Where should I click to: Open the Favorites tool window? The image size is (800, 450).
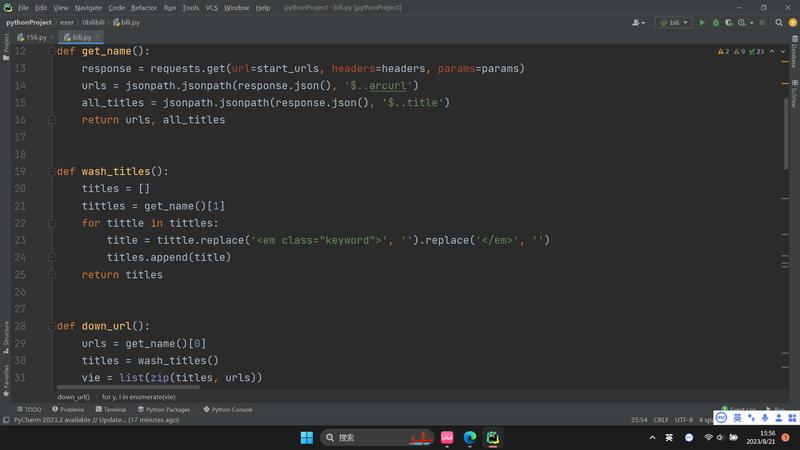[6, 381]
